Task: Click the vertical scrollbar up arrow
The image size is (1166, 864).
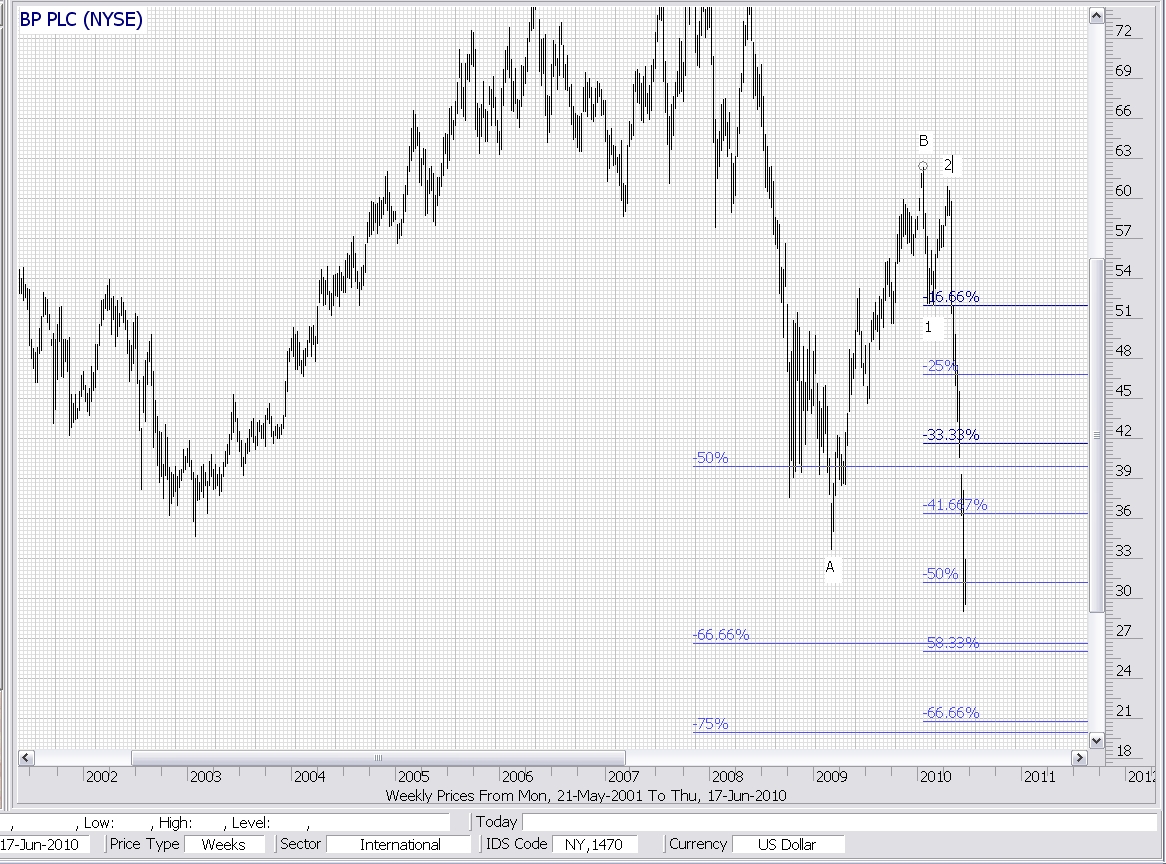Action: pos(1096,15)
